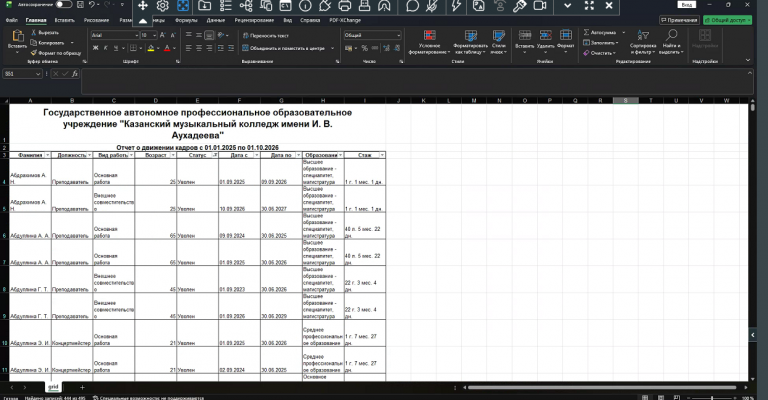
Task: Open the Файл menu
Action: pos(12,21)
